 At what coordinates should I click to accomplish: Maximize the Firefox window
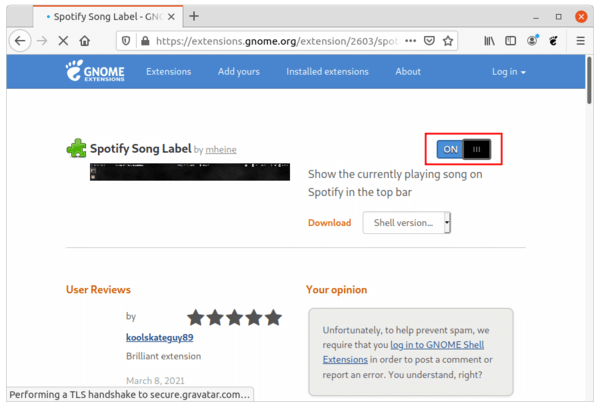[x=559, y=16]
